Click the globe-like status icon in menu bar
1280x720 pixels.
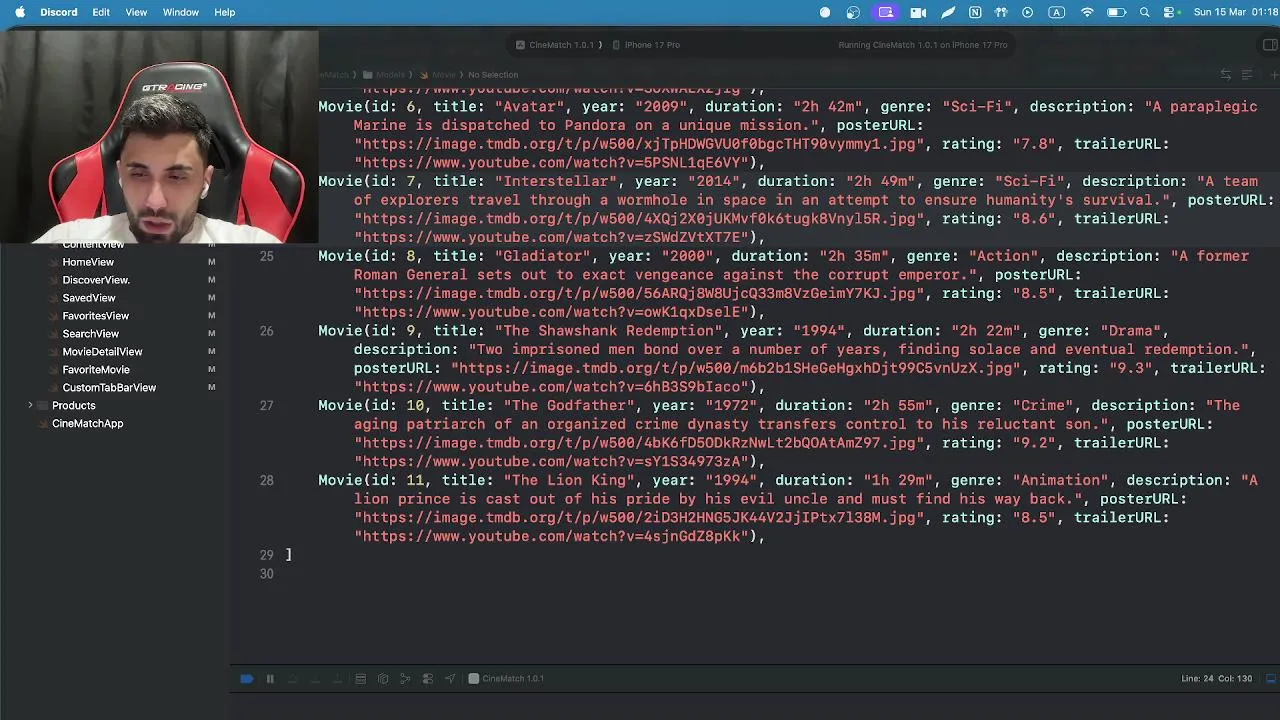point(853,12)
